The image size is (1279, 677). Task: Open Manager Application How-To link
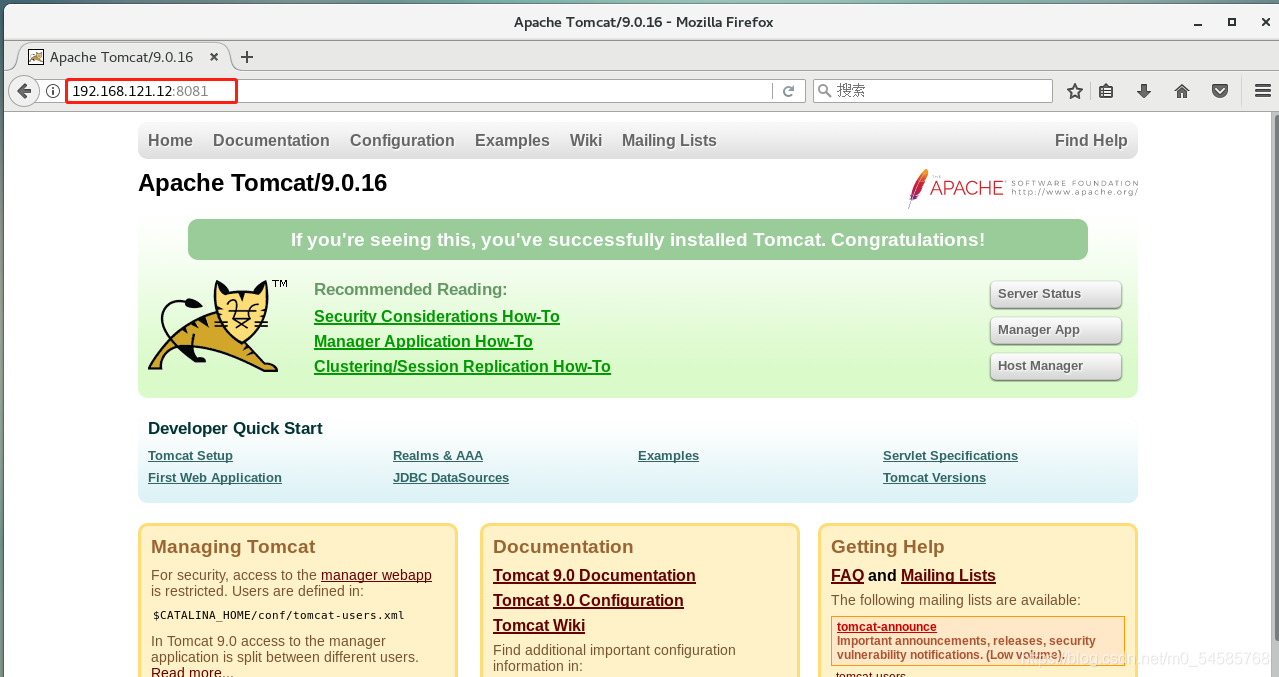(423, 342)
